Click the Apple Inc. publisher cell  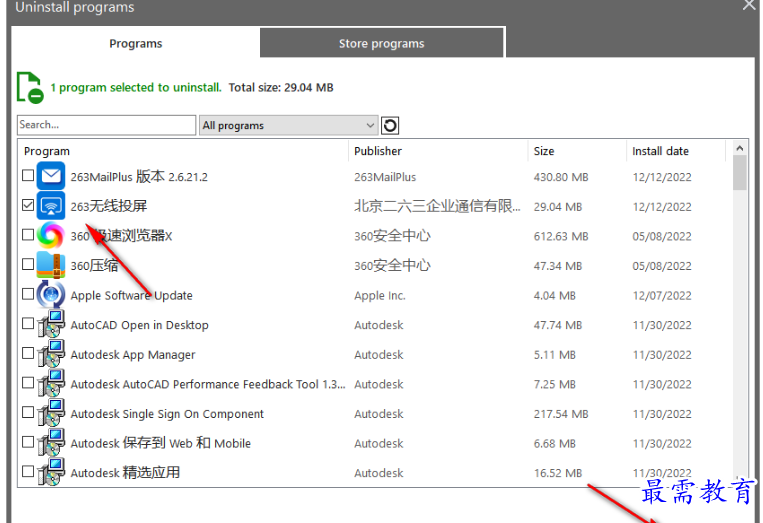tap(380, 295)
